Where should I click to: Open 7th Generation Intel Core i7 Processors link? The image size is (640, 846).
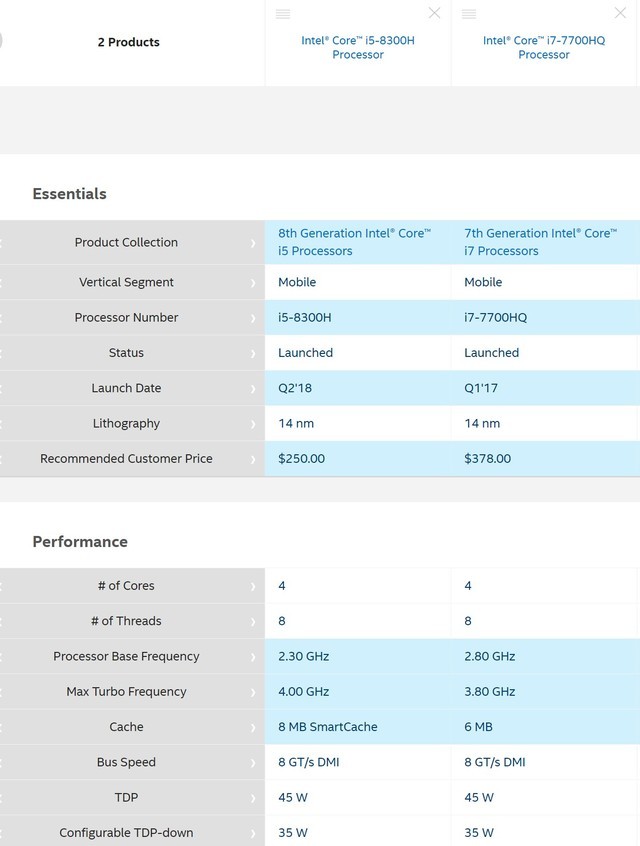tap(540, 242)
